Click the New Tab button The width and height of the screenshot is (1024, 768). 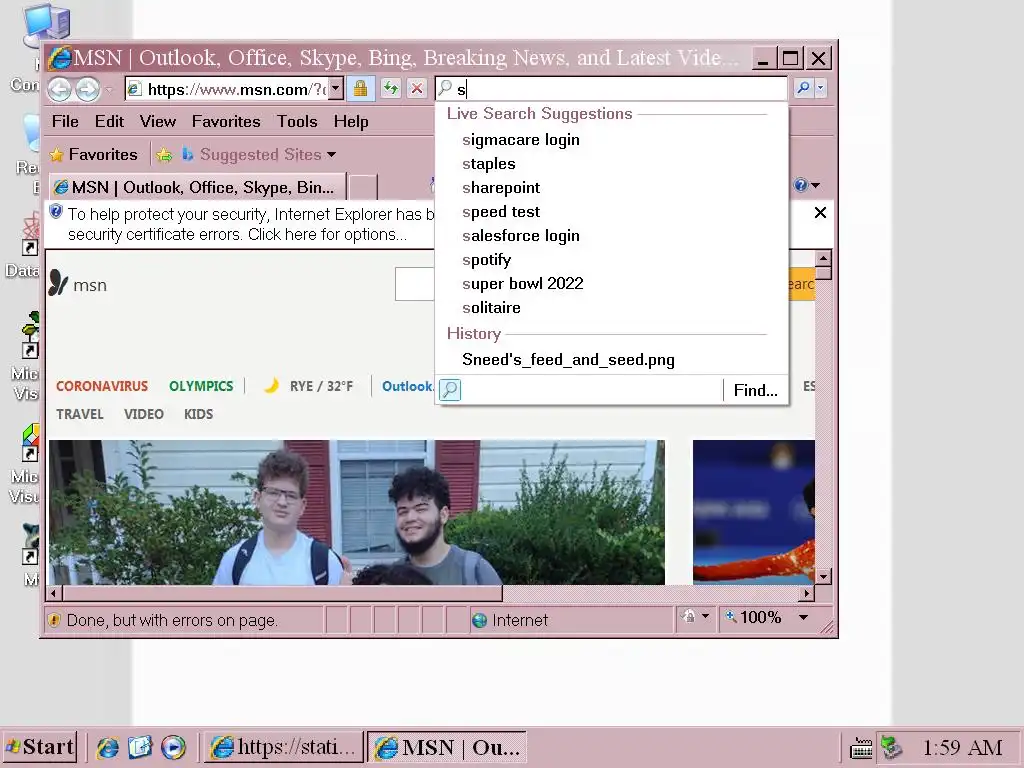tap(362, 187)
